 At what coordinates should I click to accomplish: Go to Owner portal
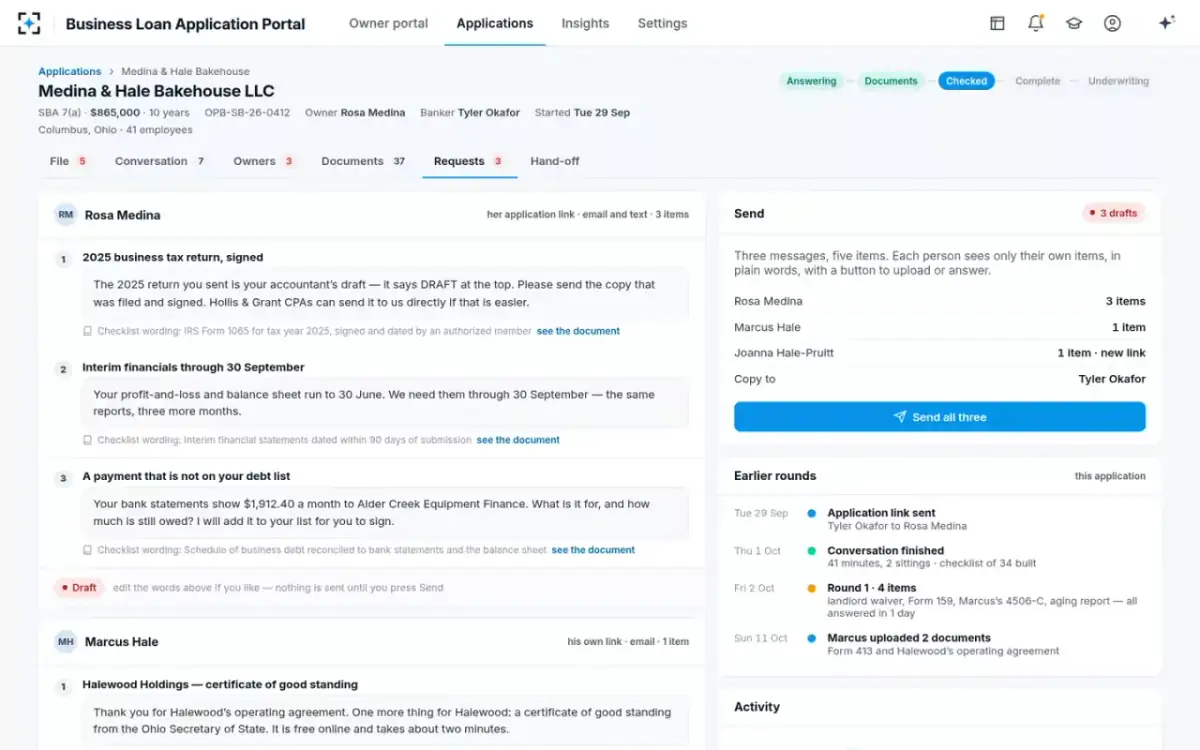tap(388, 23)
